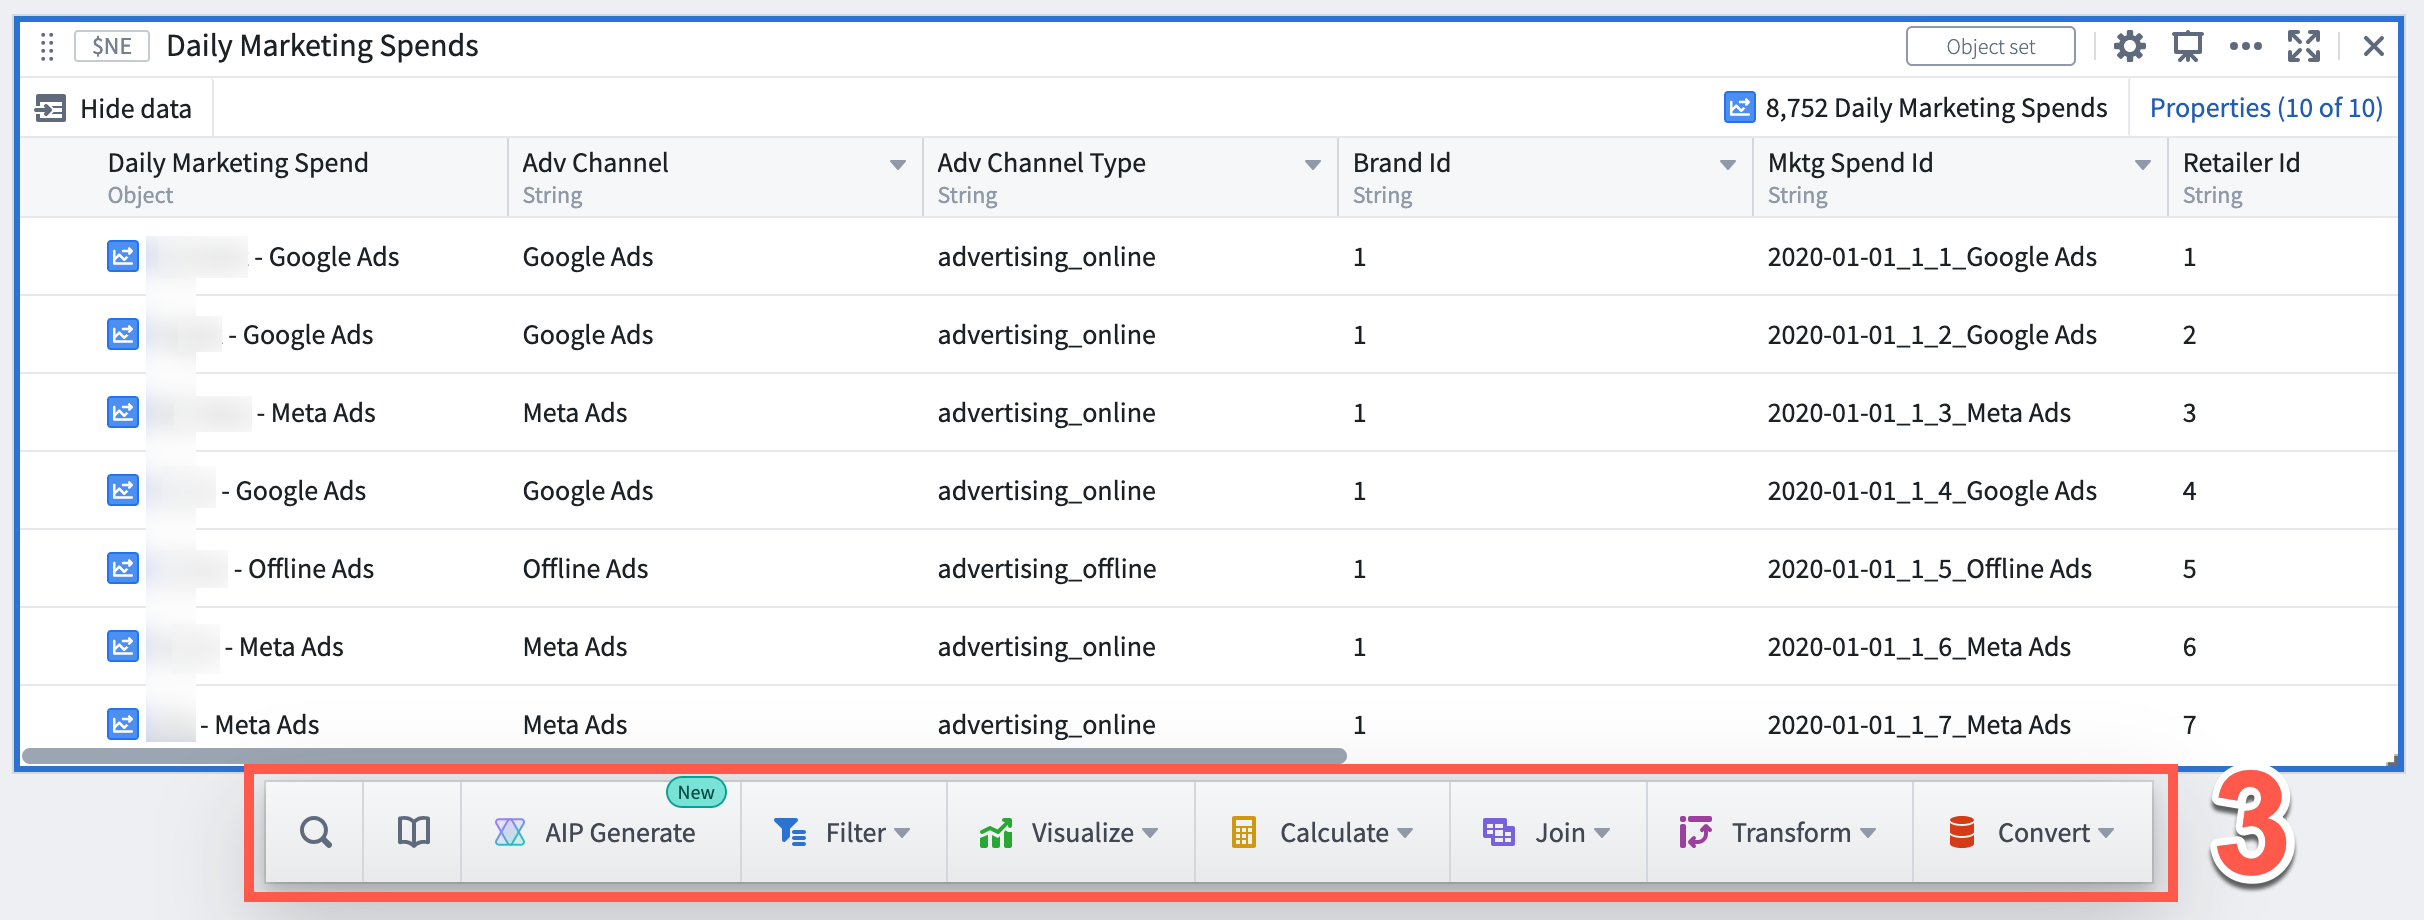Viewport: 2424px width, 920px height.
Task: Open Adv Channel column dropdown arrow
Action: pyautogui.click(x=897, y=165)
